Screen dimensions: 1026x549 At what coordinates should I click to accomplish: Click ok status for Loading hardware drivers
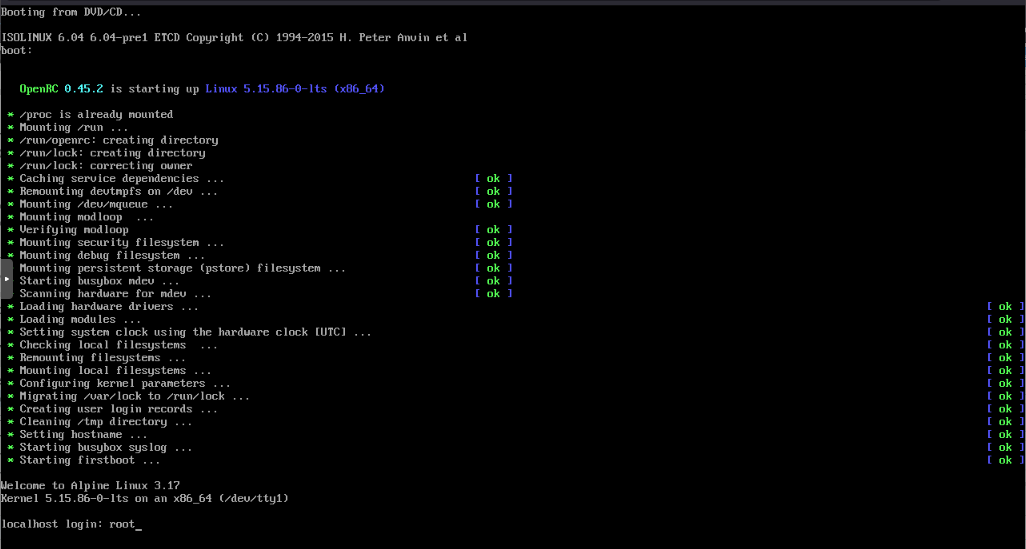coord(1005,307)
